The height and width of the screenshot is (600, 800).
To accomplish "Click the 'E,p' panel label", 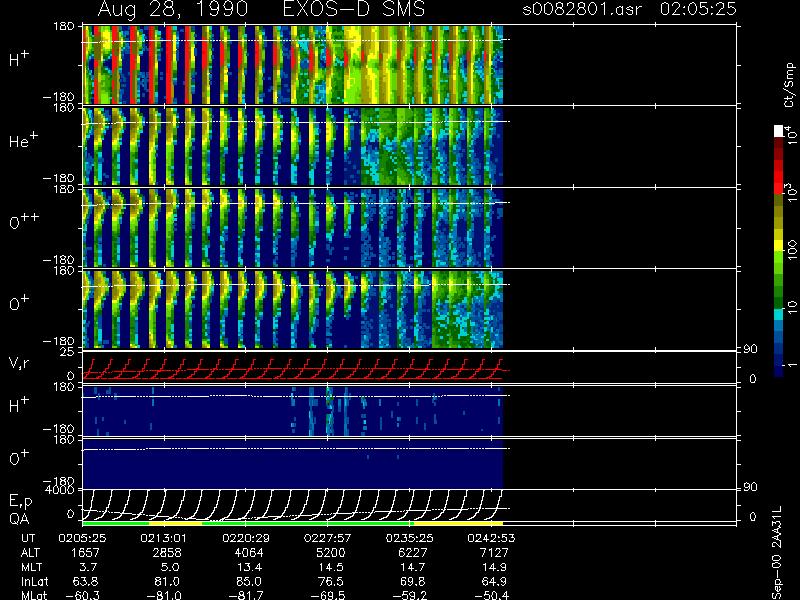I will (x=20, y=502).
